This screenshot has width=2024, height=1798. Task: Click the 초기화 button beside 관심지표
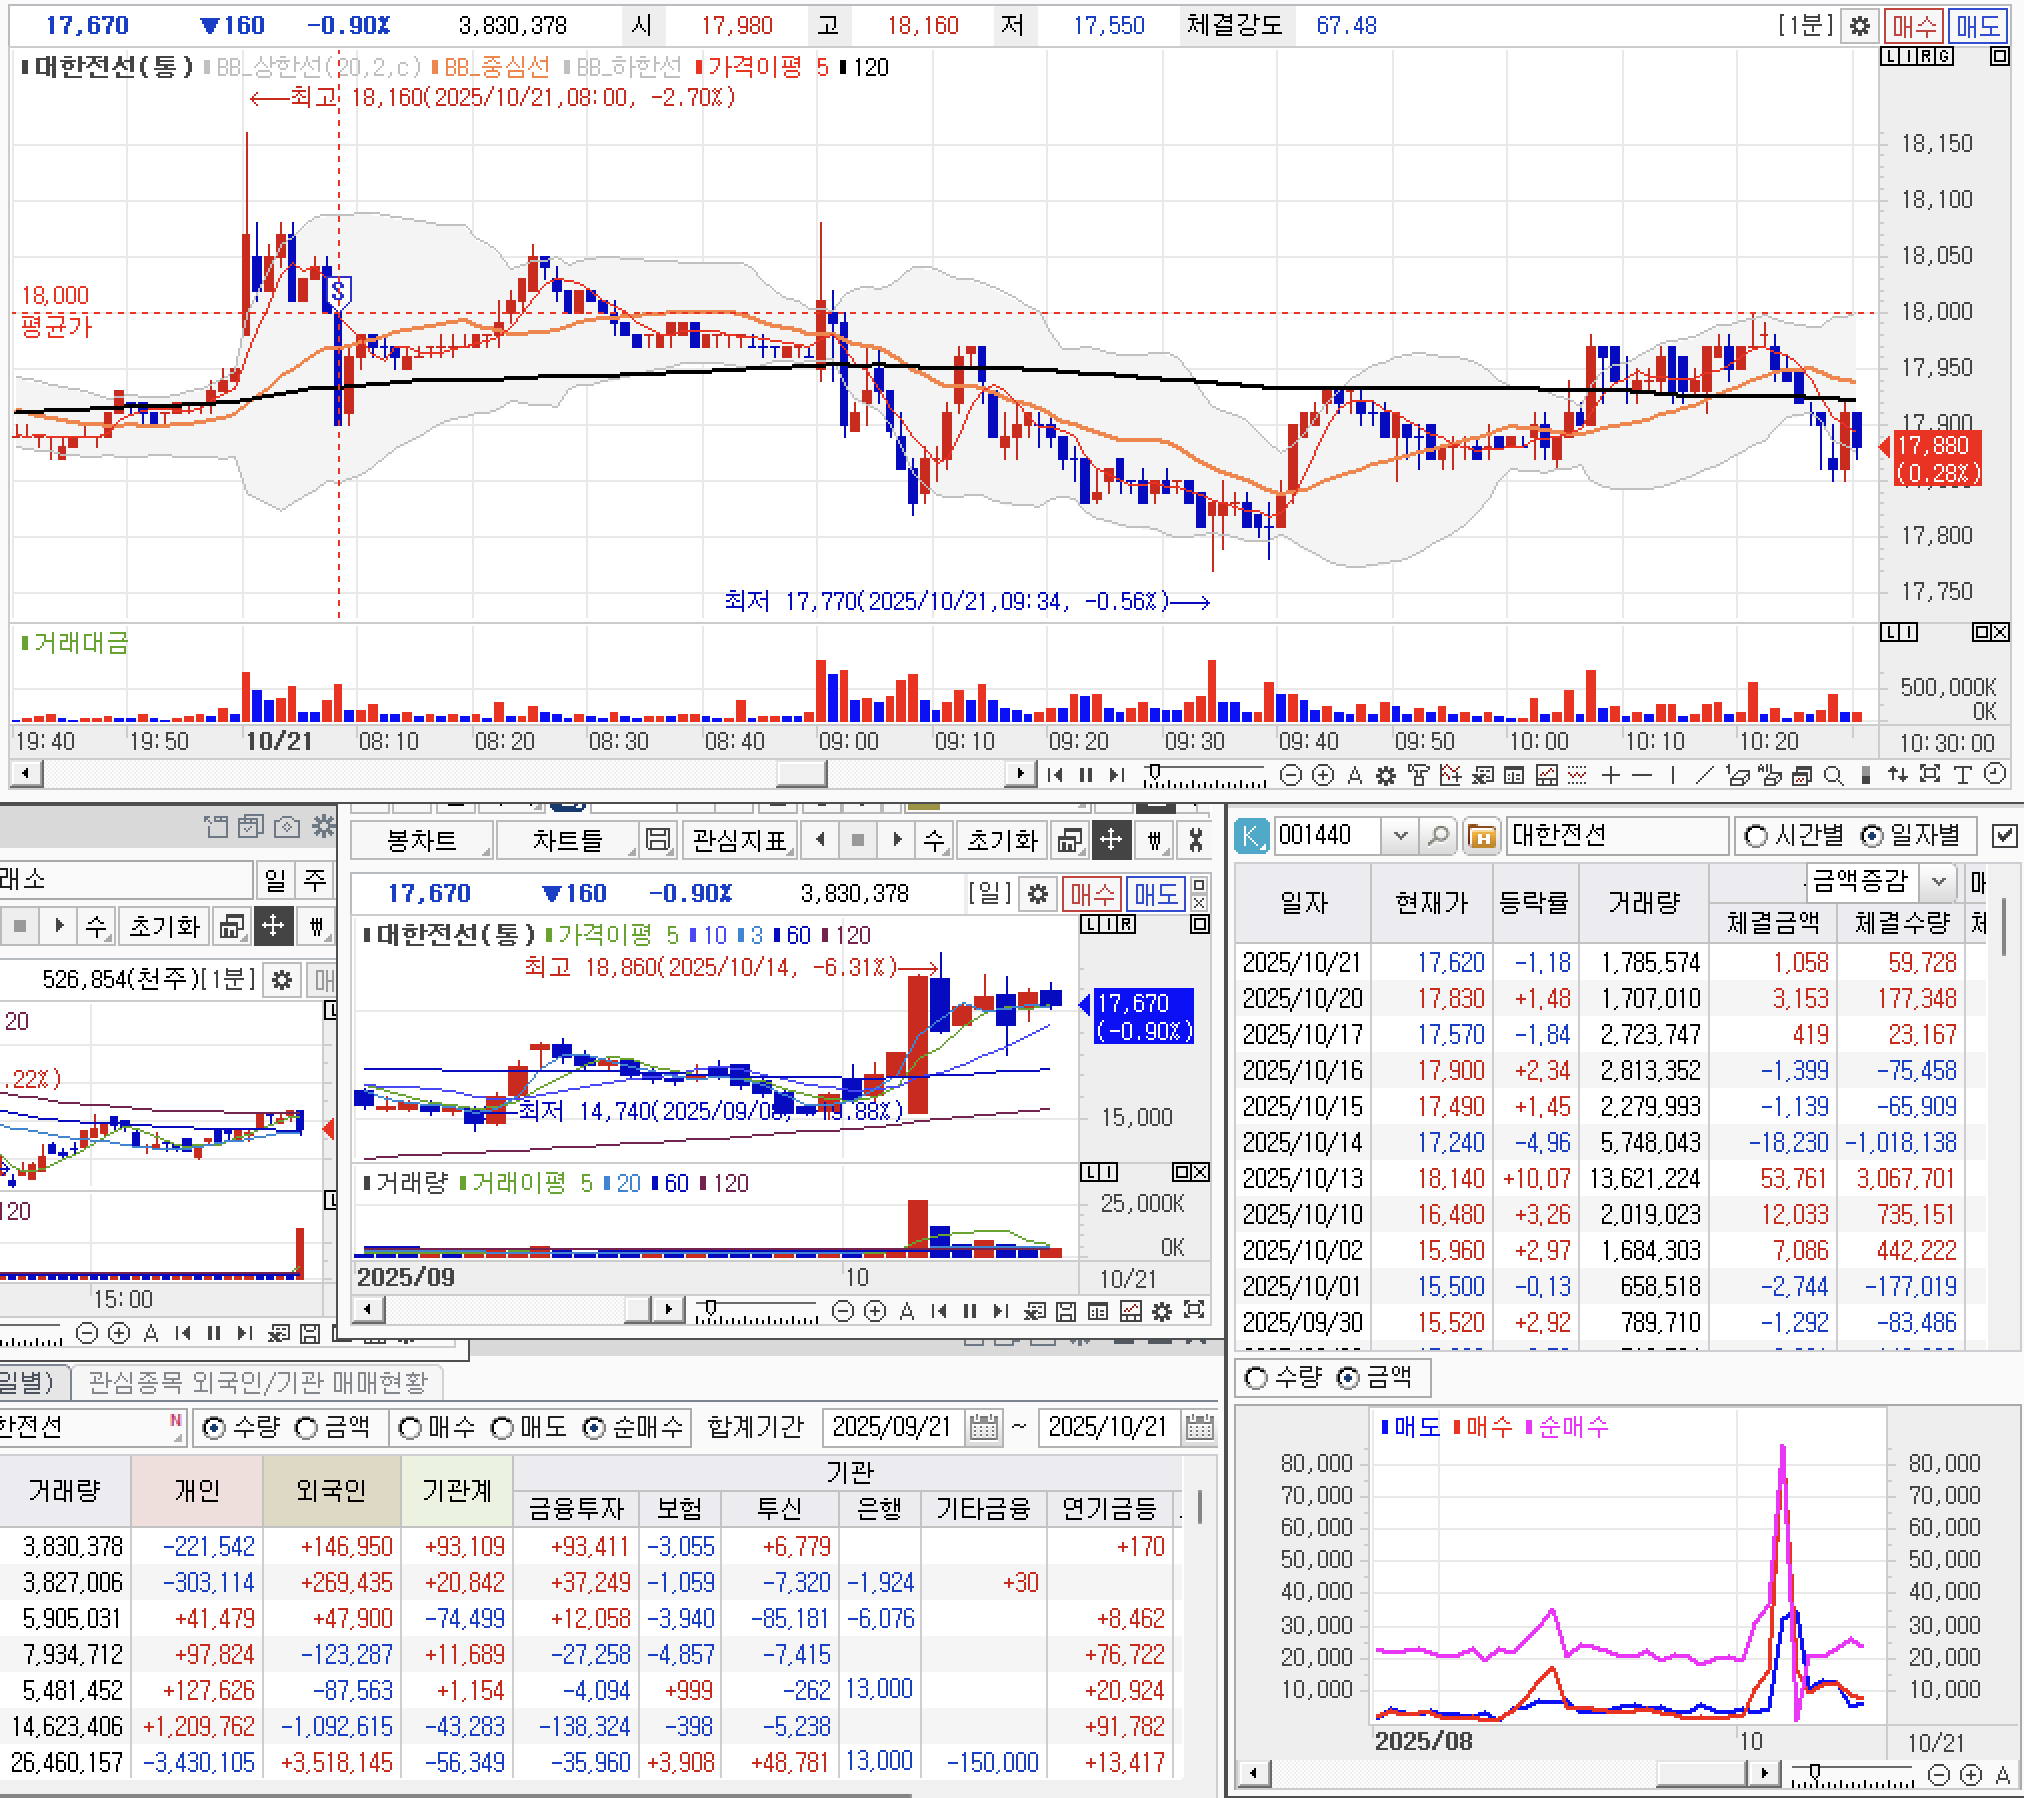coord(1001,840)
